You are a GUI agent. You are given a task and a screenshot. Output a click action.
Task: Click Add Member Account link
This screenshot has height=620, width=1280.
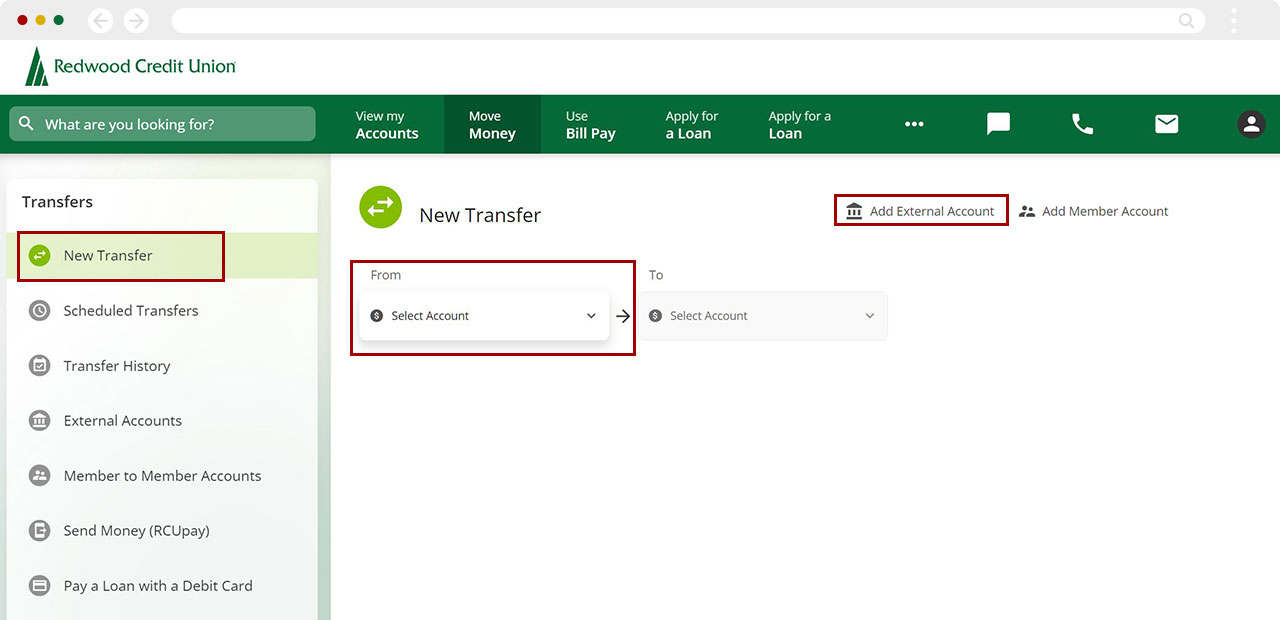point(1094,211)
